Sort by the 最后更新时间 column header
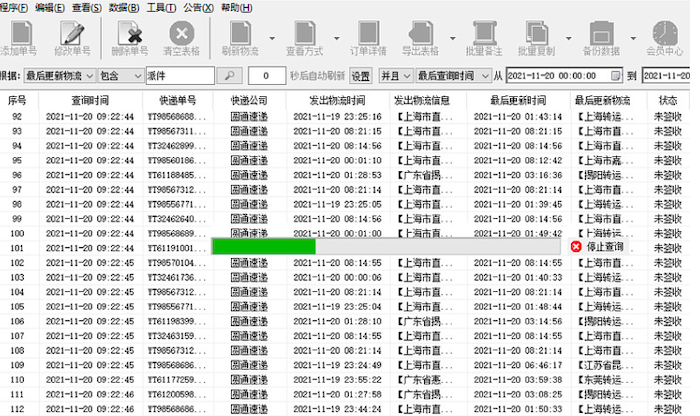 click(518, 100)
